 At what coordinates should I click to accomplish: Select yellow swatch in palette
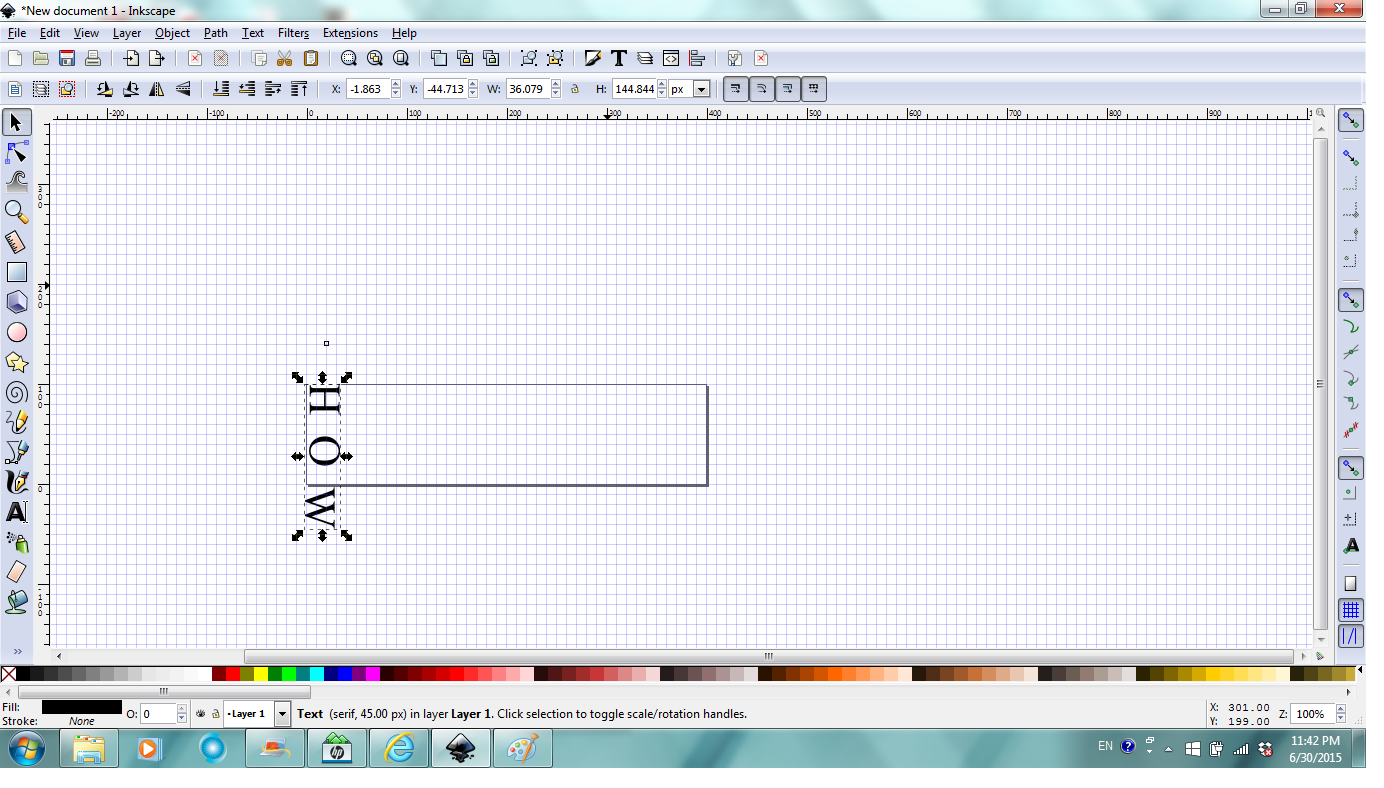pos(261,674)
